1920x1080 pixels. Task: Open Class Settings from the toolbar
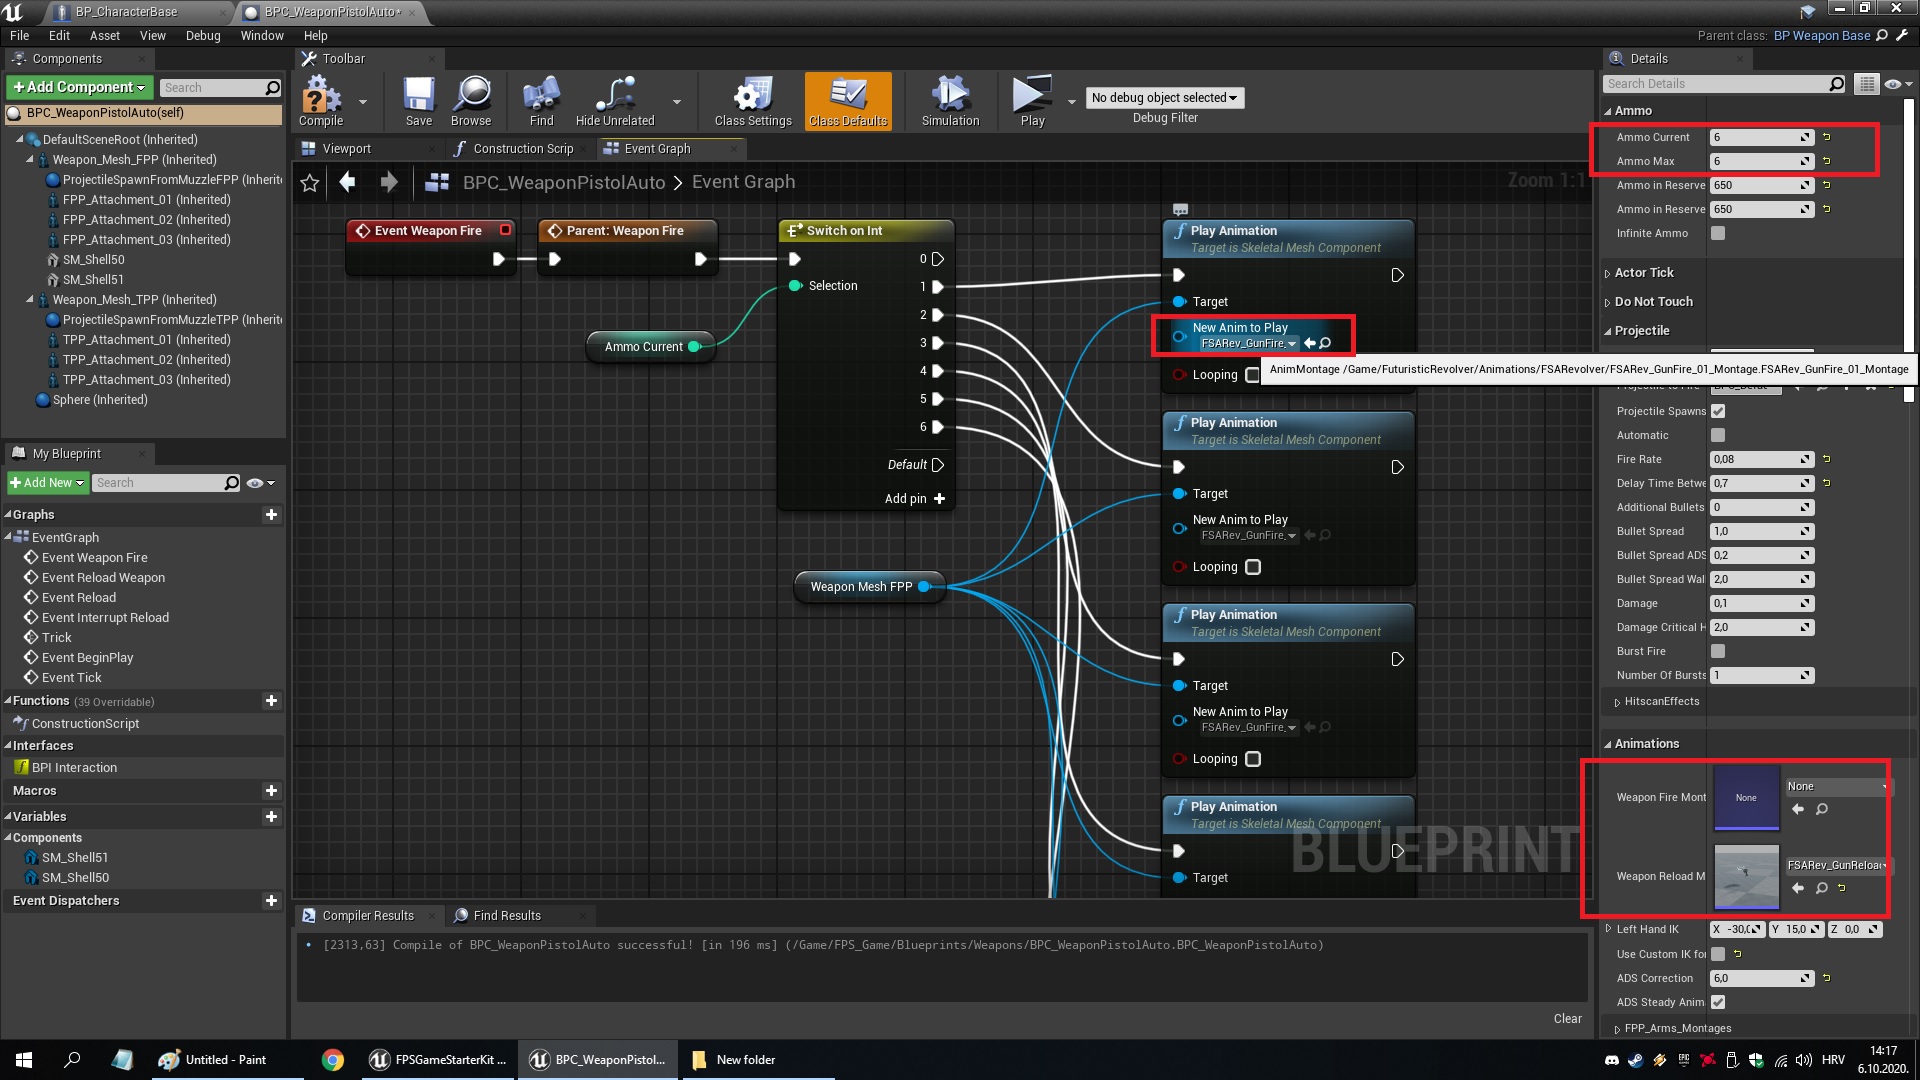(751, 100)
